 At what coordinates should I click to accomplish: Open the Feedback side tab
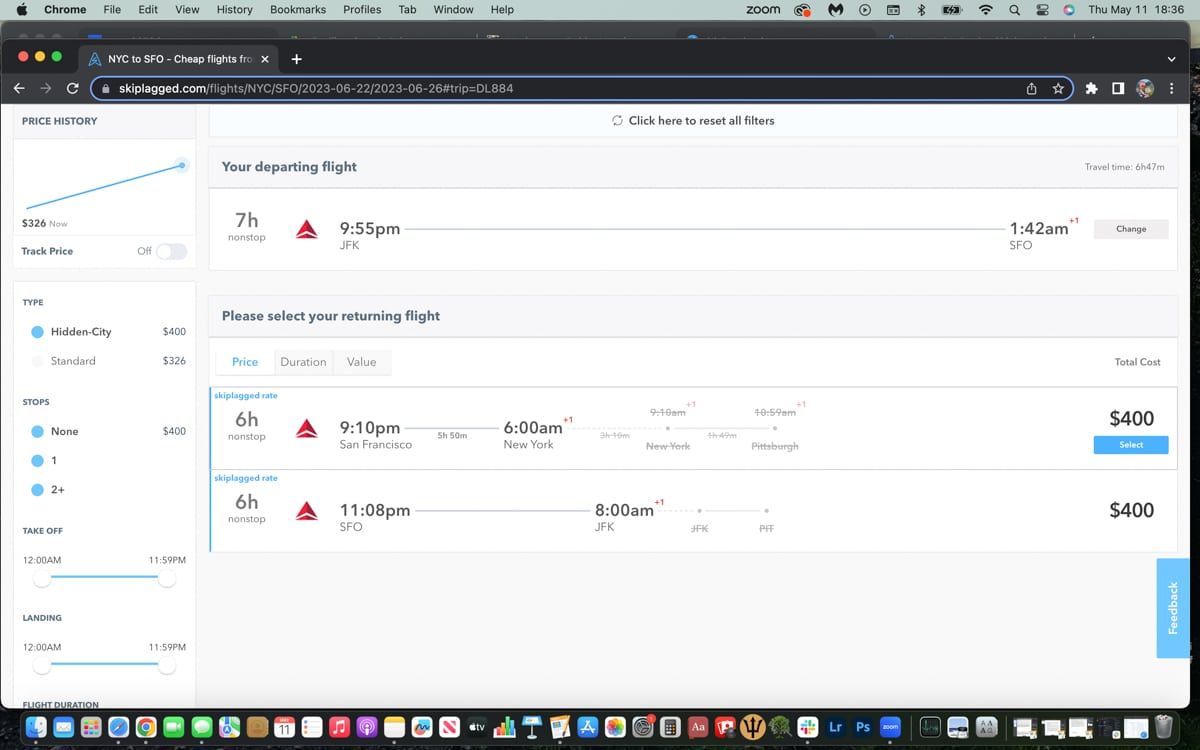click(x=1175, y=607)
